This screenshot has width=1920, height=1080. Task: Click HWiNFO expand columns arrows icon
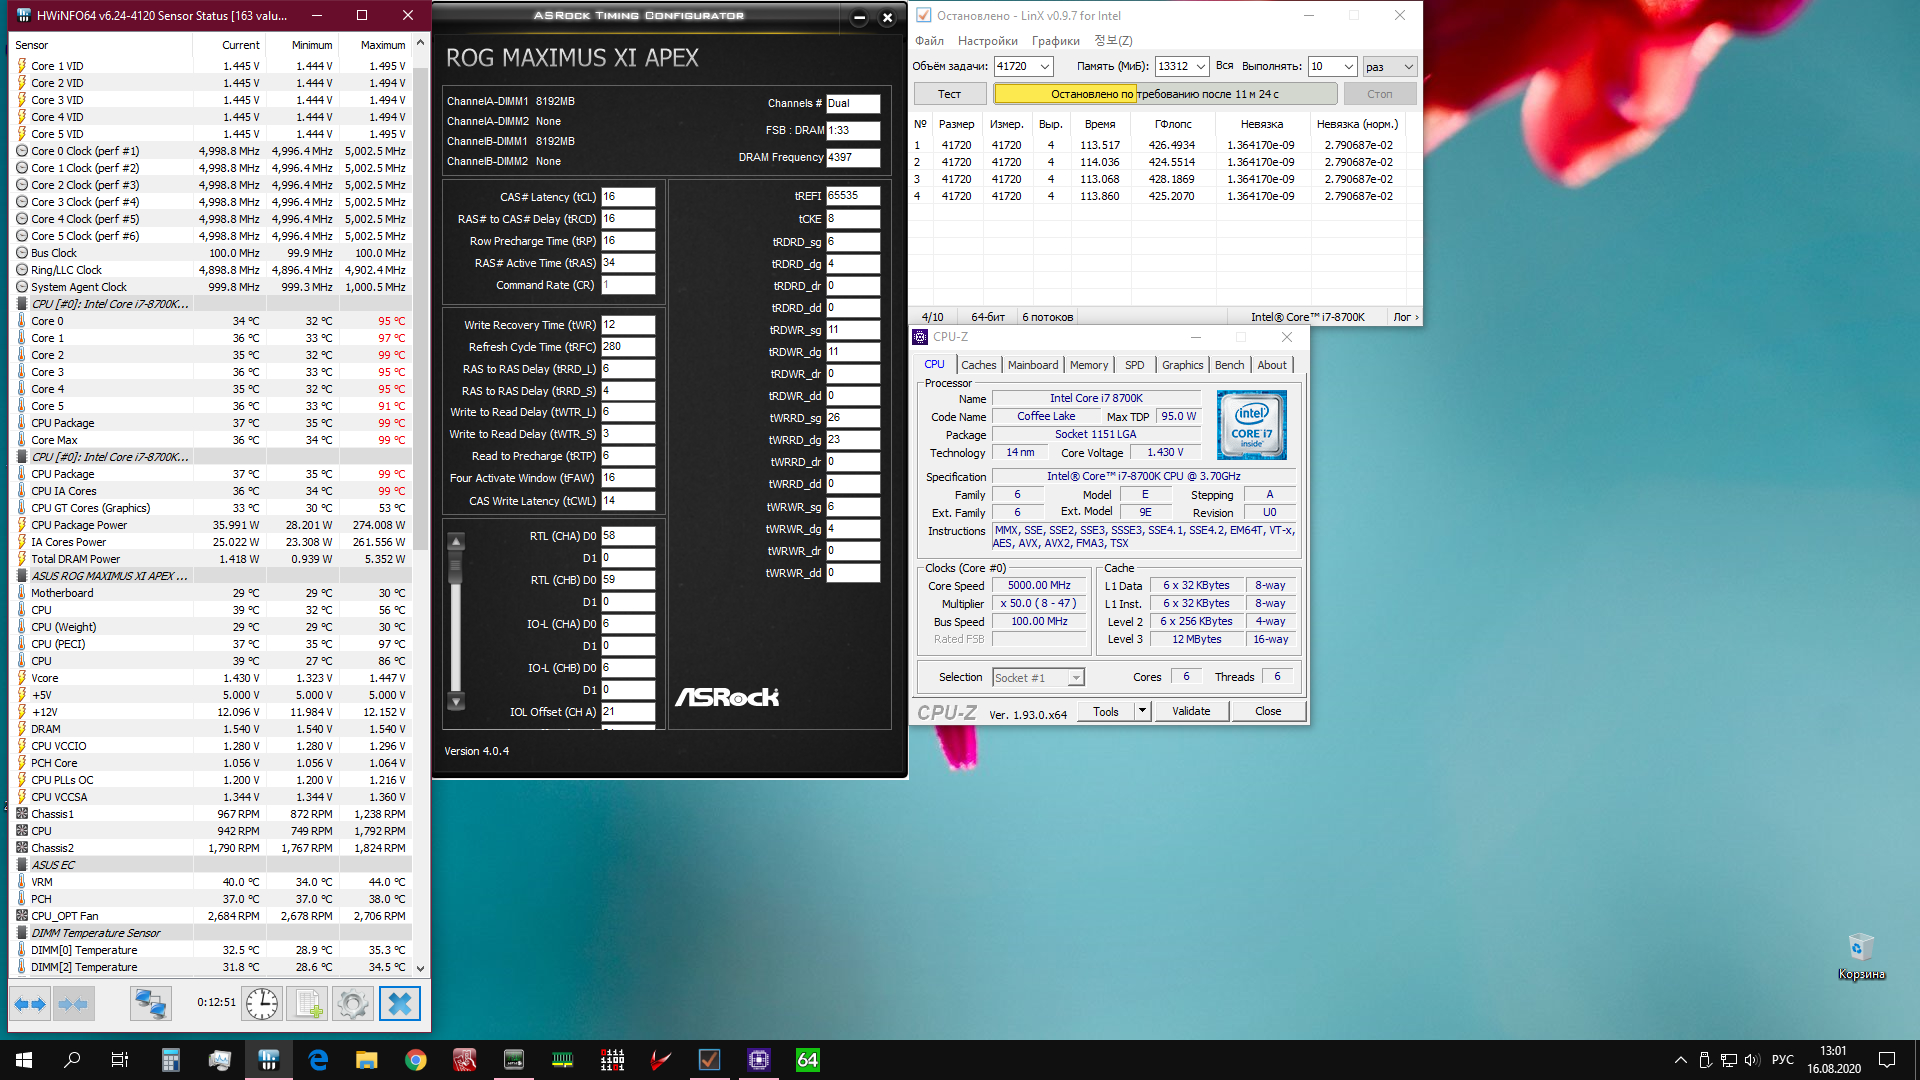click(29, 1003)
